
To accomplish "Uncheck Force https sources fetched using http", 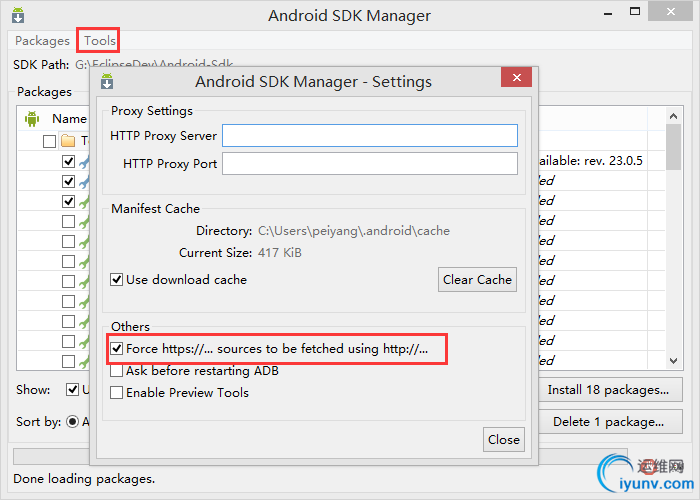I will click(117, 349).
